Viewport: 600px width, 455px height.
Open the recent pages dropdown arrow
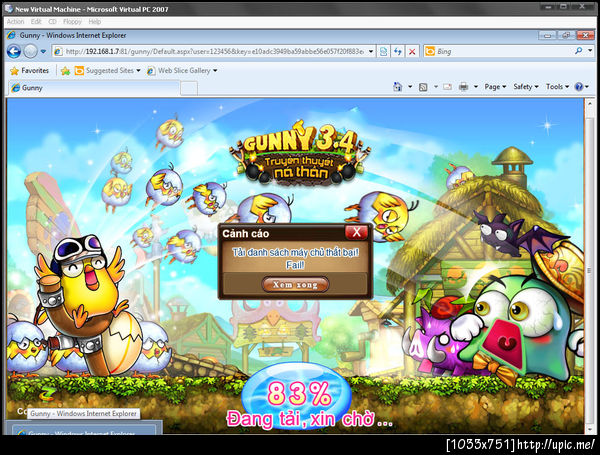point(43,51)
